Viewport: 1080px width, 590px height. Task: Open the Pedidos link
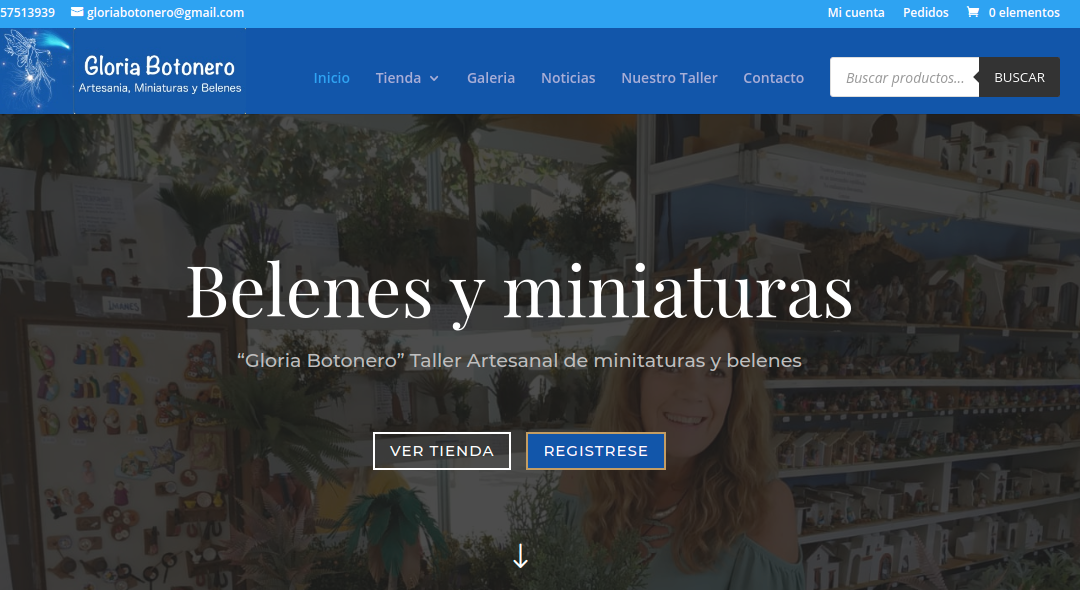coord(925,12)
